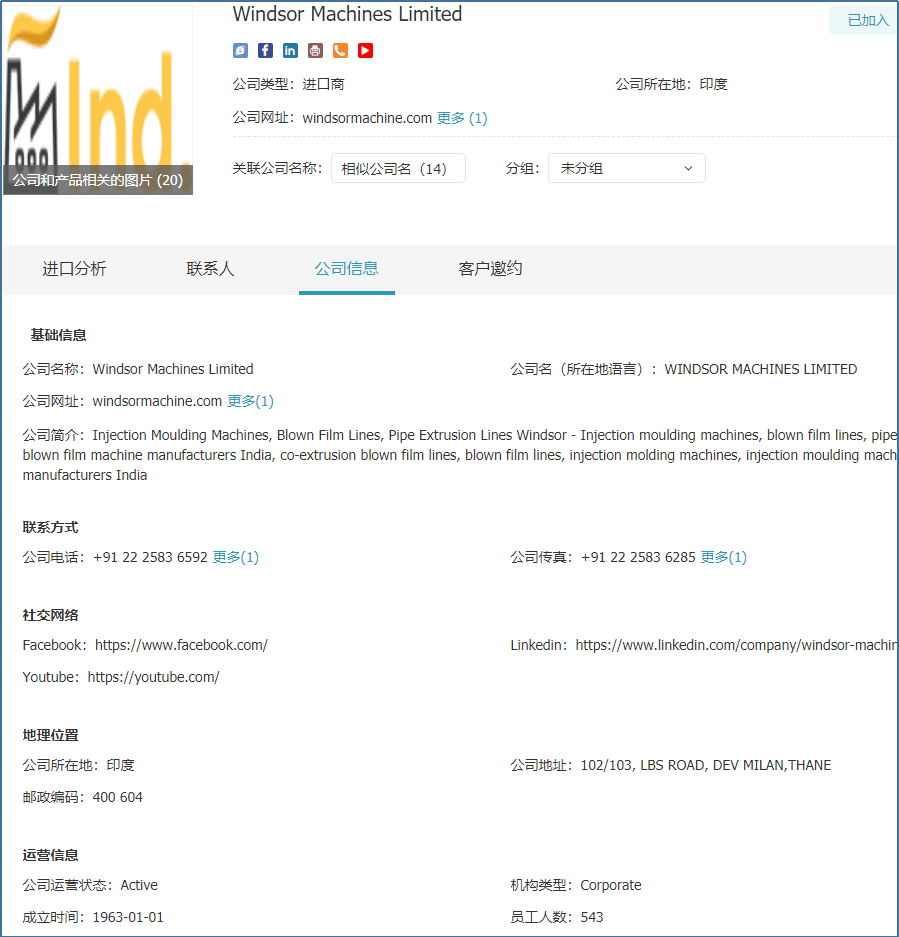Click the 联系方式 section heading
899x937 pixels.
[x=50, y=527]
